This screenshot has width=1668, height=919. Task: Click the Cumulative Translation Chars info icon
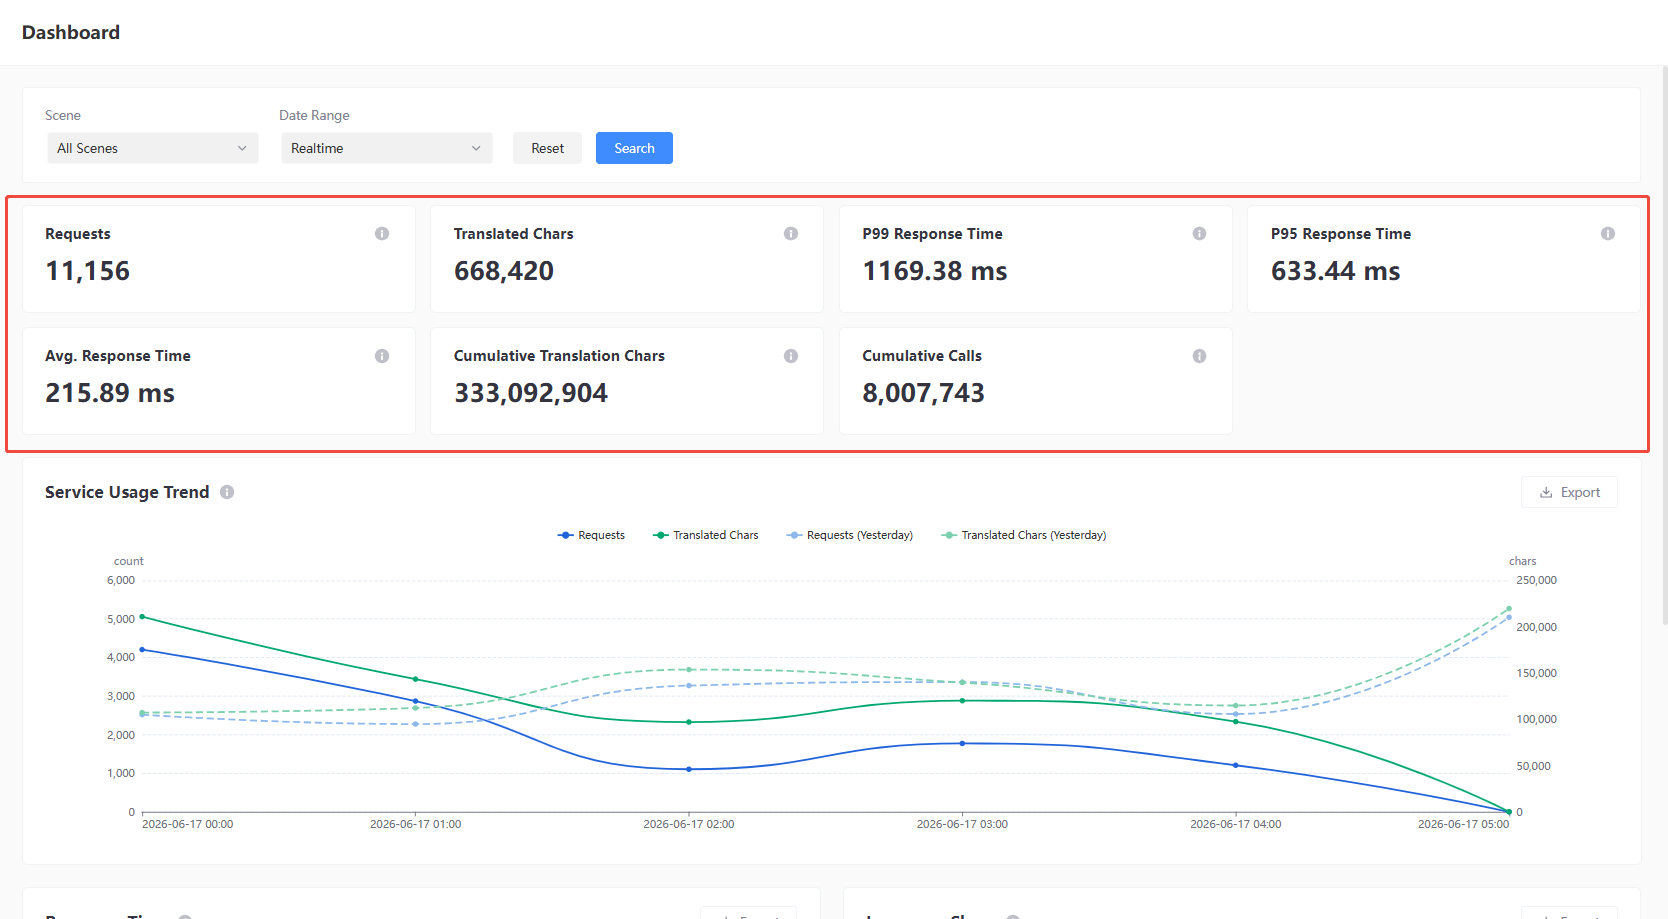point(791,356)
